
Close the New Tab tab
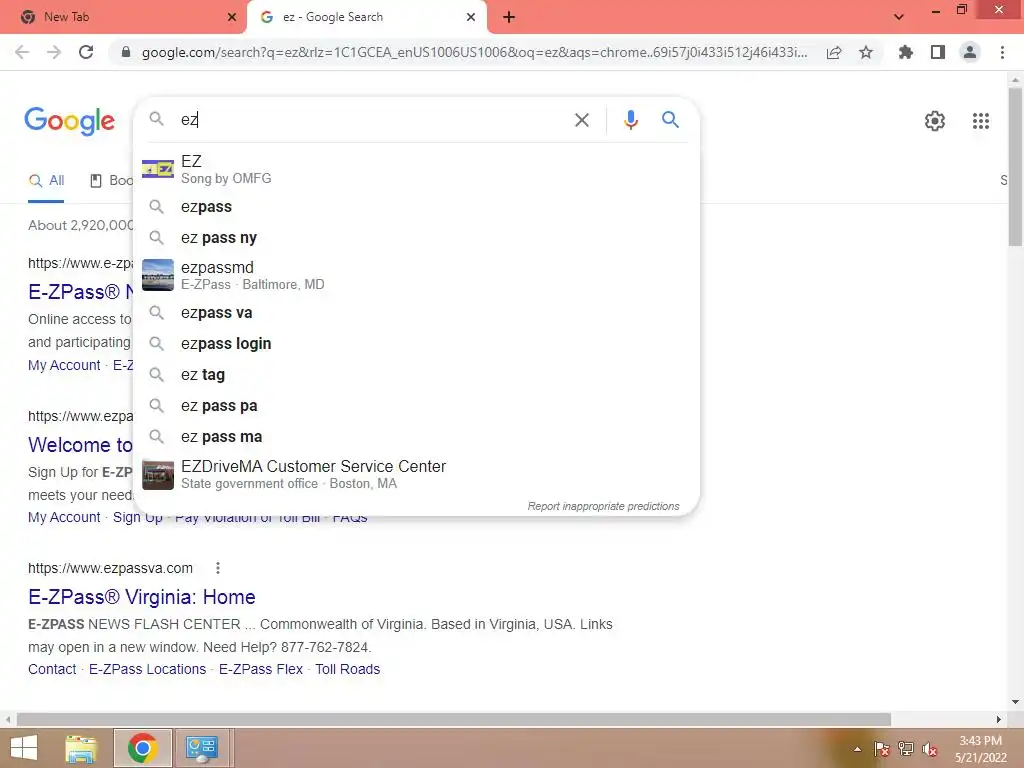[232, 17]
